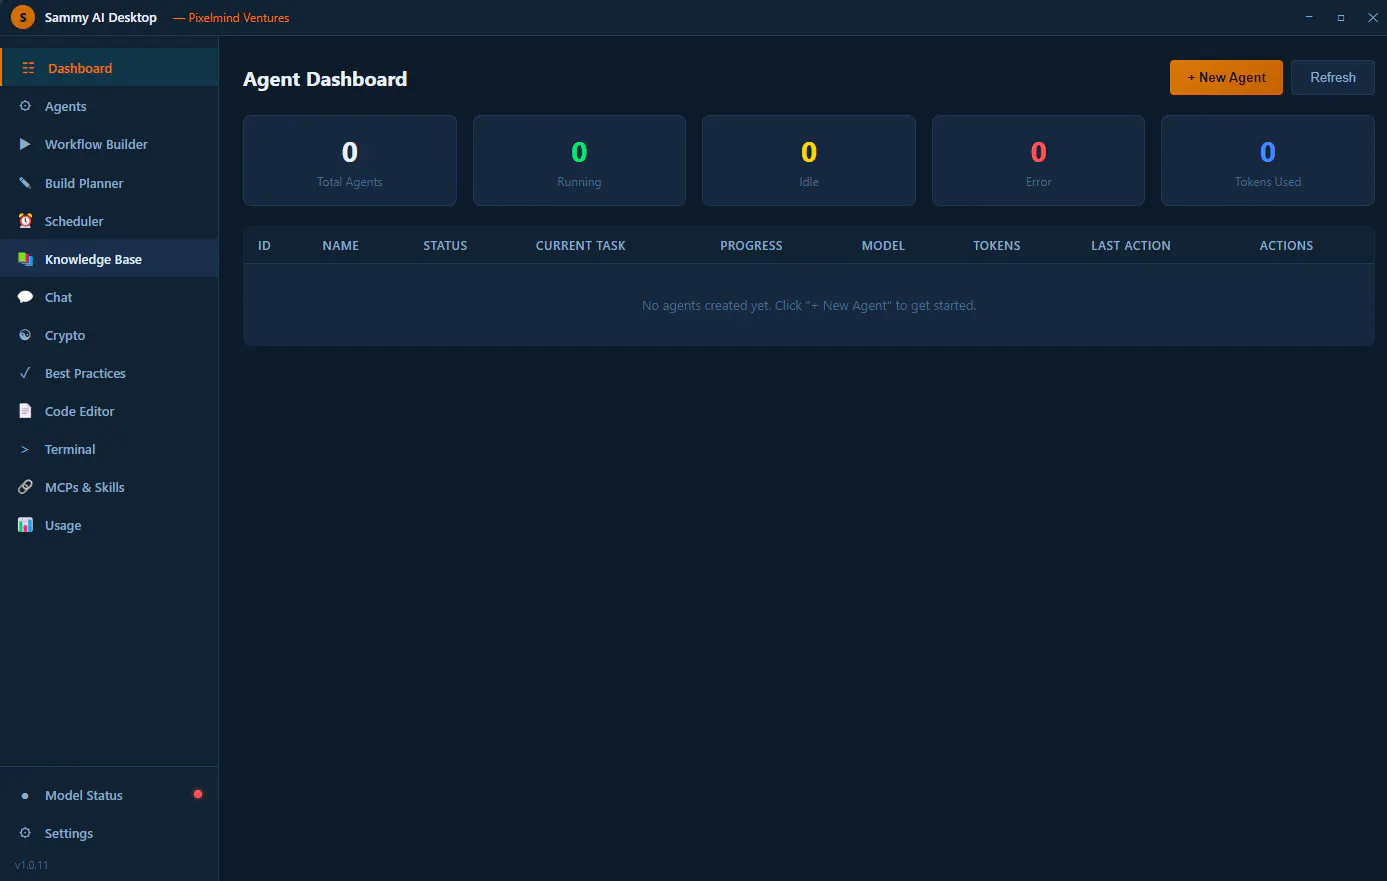
Task: Click the Terminal prompt arrow icon
Action: coord(25,449)
